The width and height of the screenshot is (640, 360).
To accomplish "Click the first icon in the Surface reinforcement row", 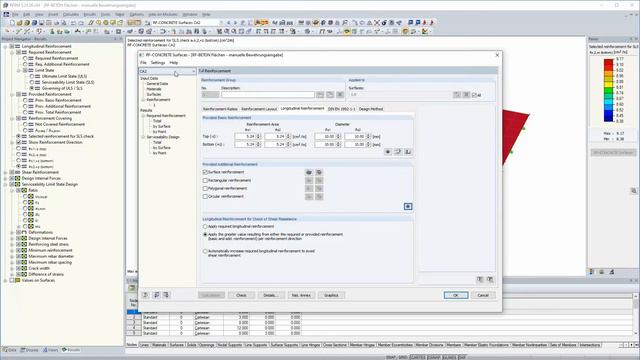I will 309,172.
